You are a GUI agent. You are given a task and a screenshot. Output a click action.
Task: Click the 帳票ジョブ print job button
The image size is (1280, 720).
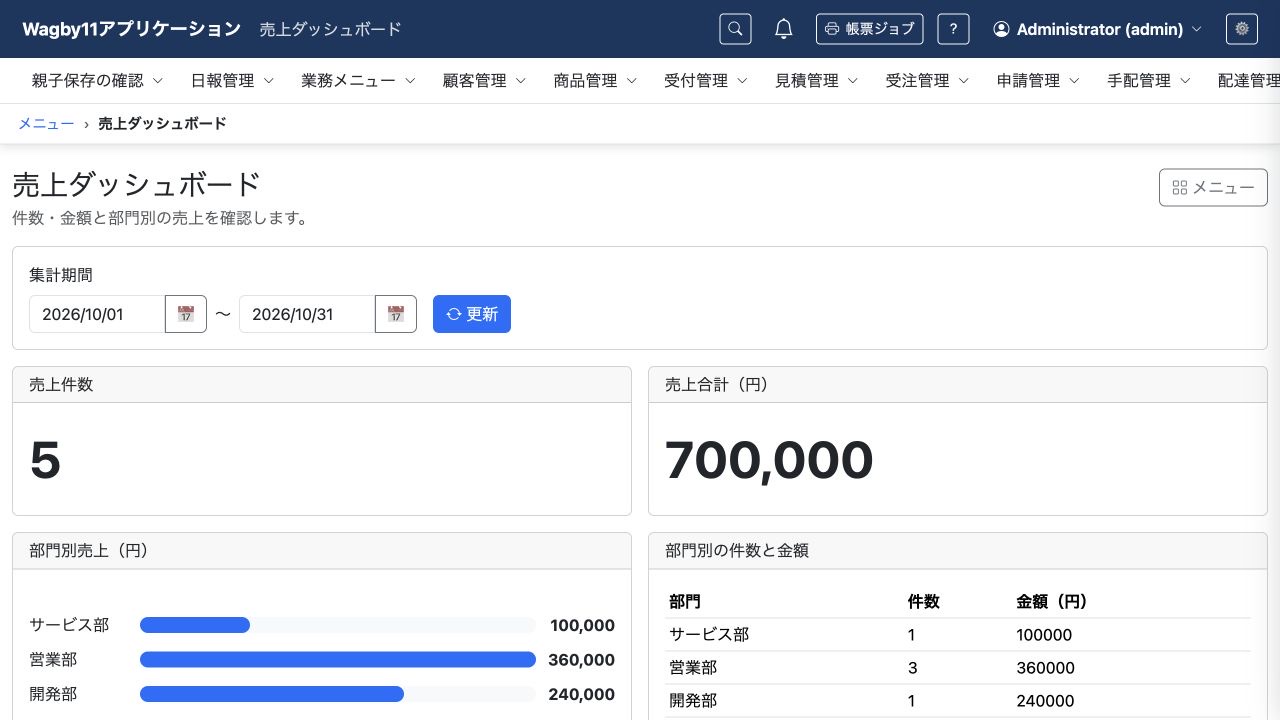tap(870, 29)
